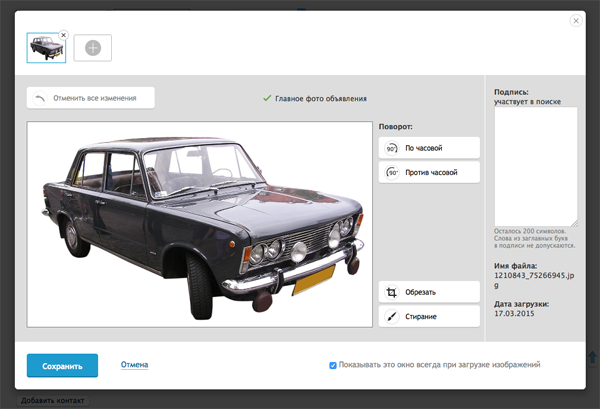Click the Добавить контакт button behind the dialog

tap(53, 401)
